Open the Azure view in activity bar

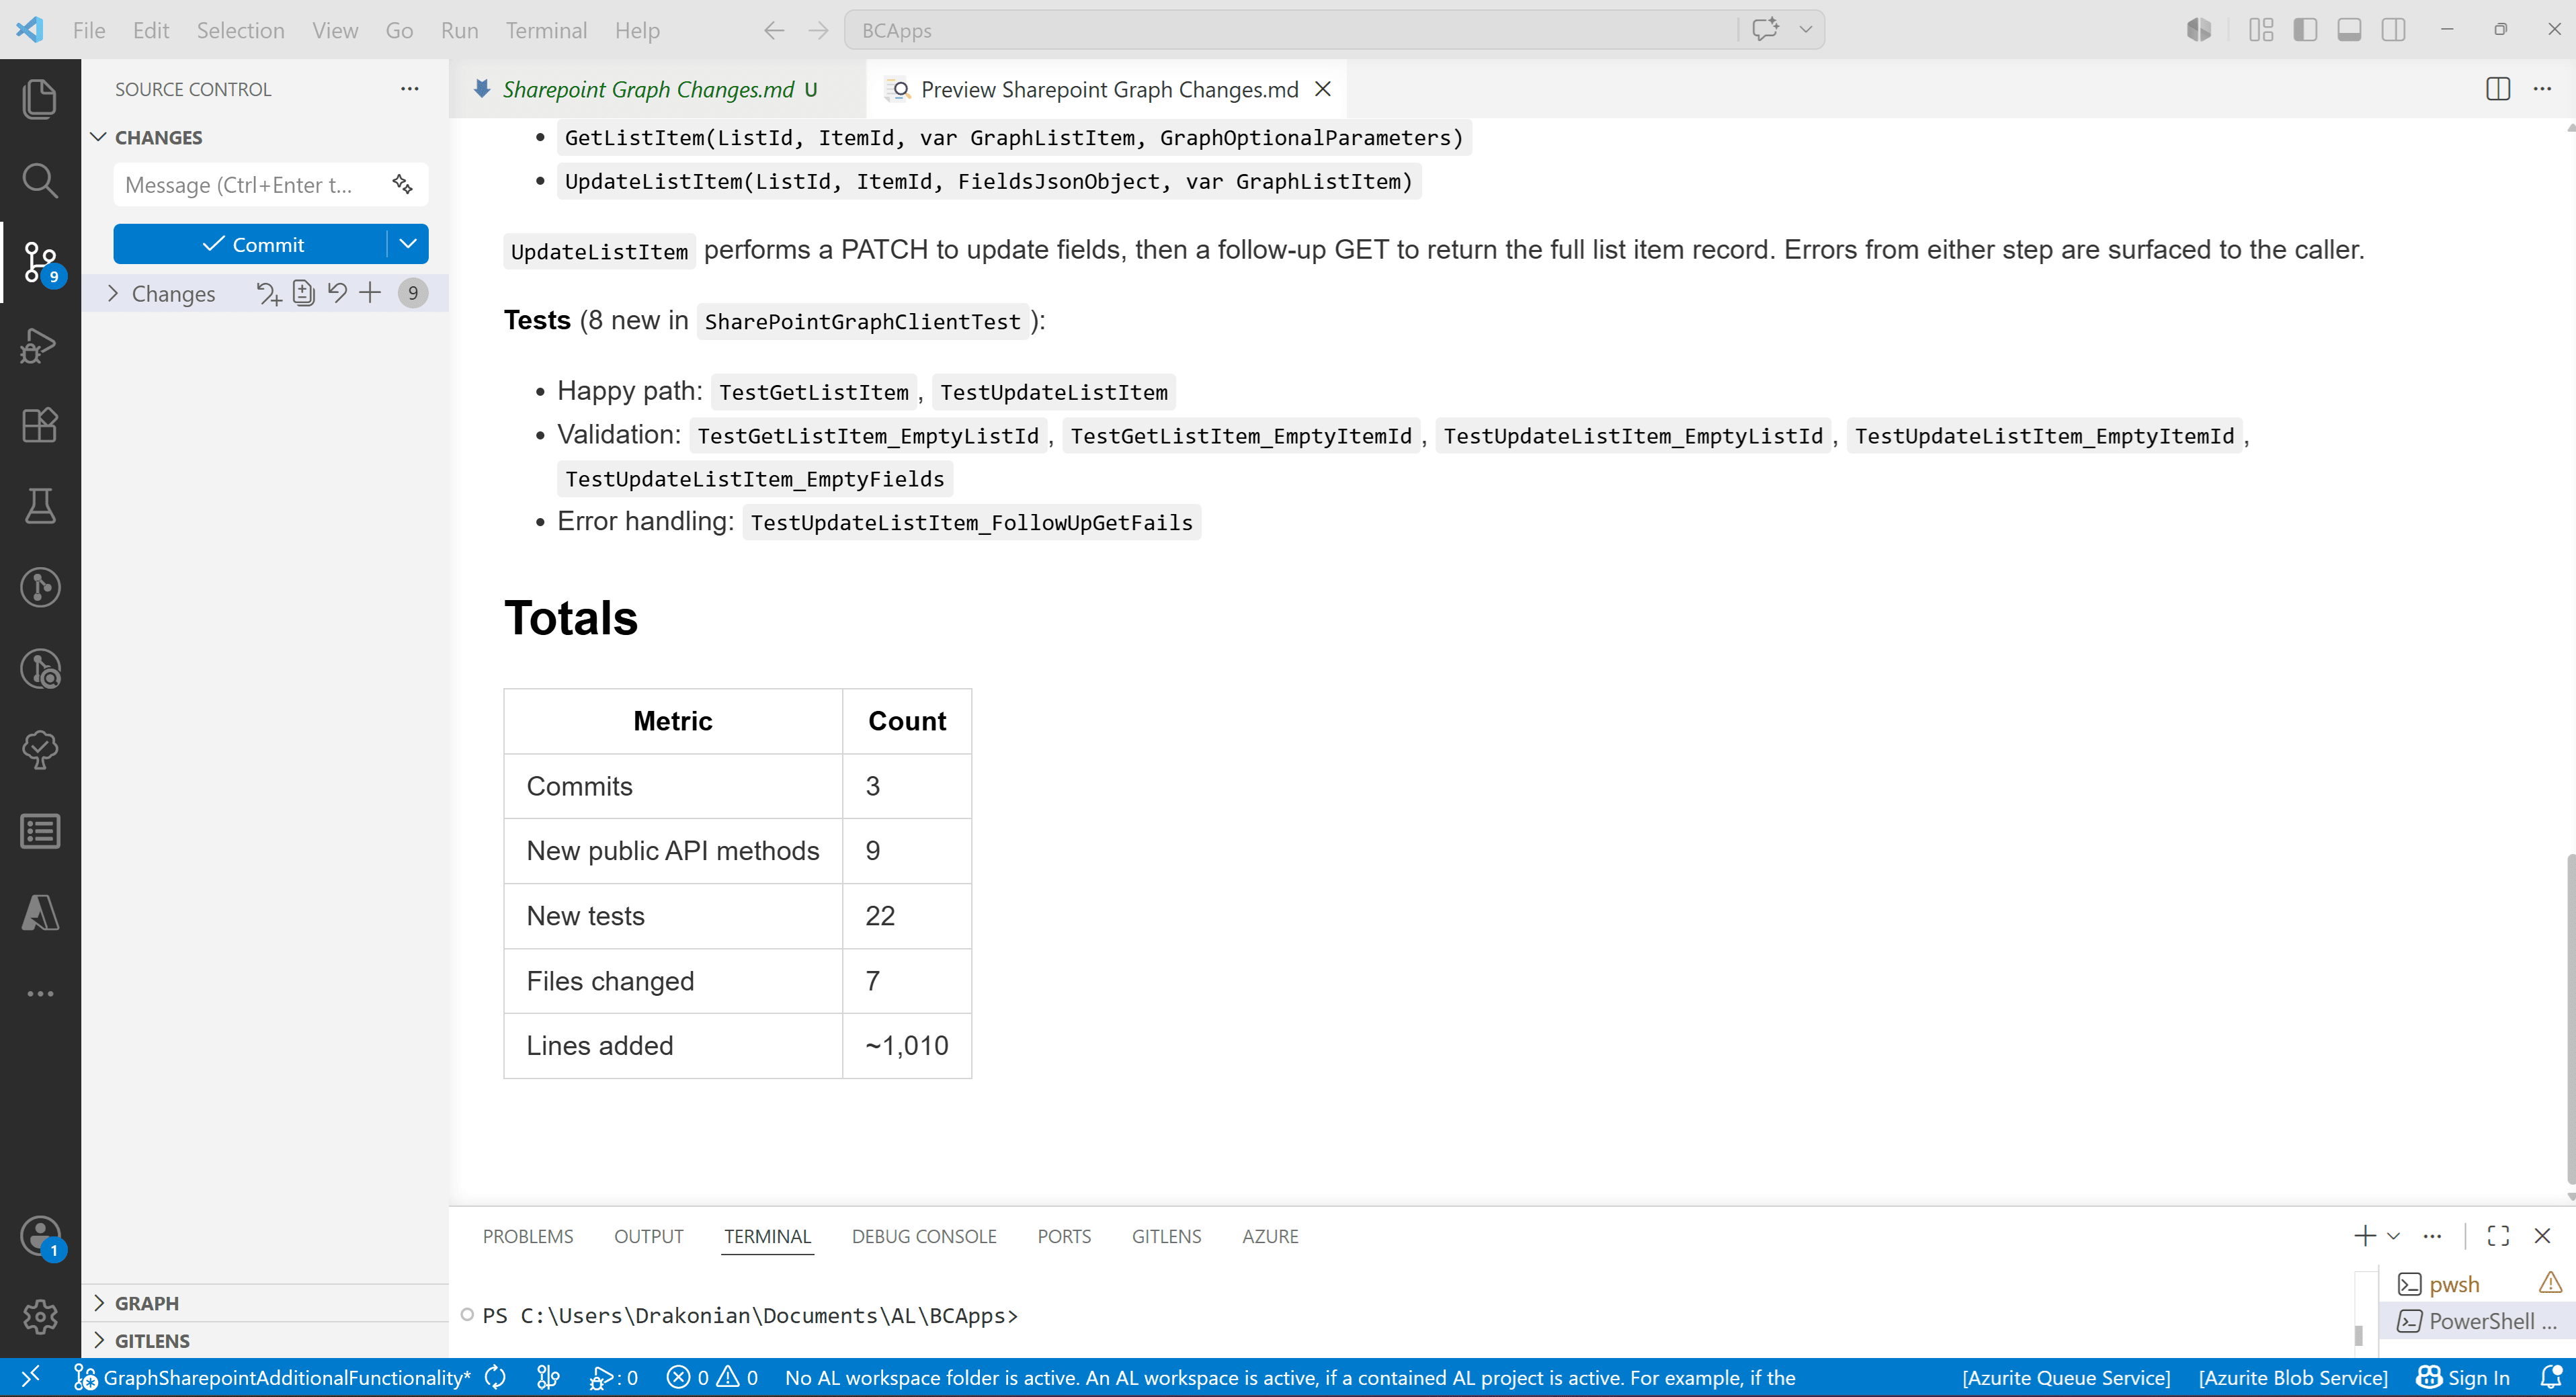(40, 912)
